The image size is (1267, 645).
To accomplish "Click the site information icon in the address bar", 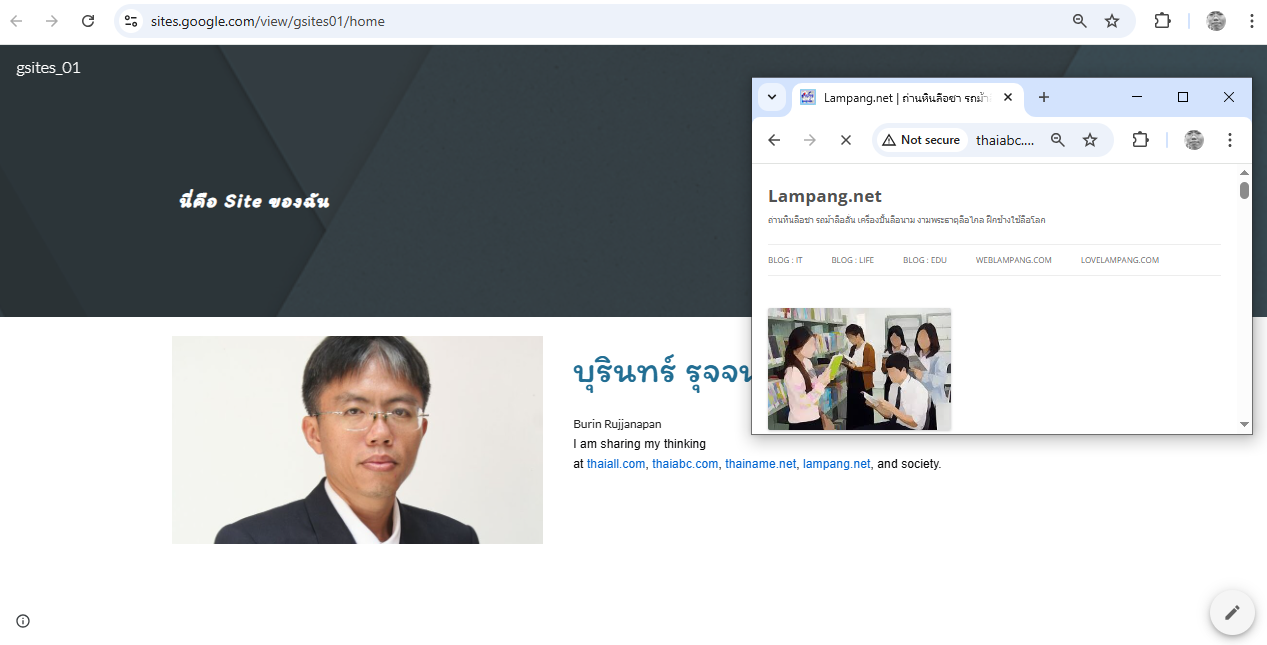I will click(x=131, y=20).
